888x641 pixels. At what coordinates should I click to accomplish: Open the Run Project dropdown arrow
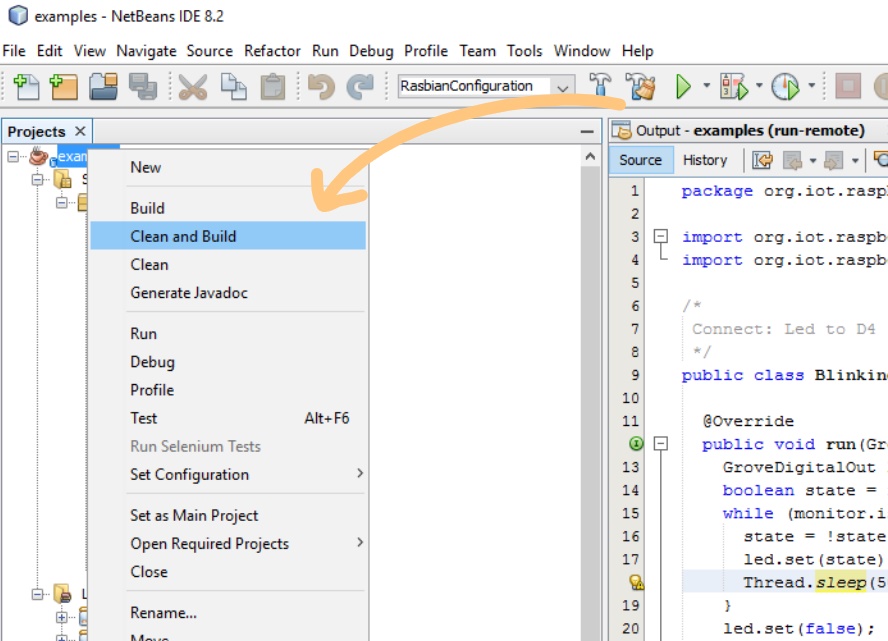point(706,86)
